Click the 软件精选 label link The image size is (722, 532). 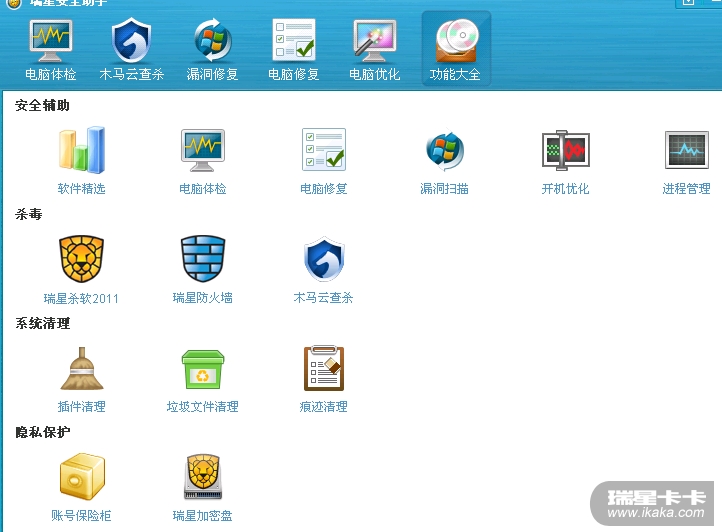click(x=82, y=188)
